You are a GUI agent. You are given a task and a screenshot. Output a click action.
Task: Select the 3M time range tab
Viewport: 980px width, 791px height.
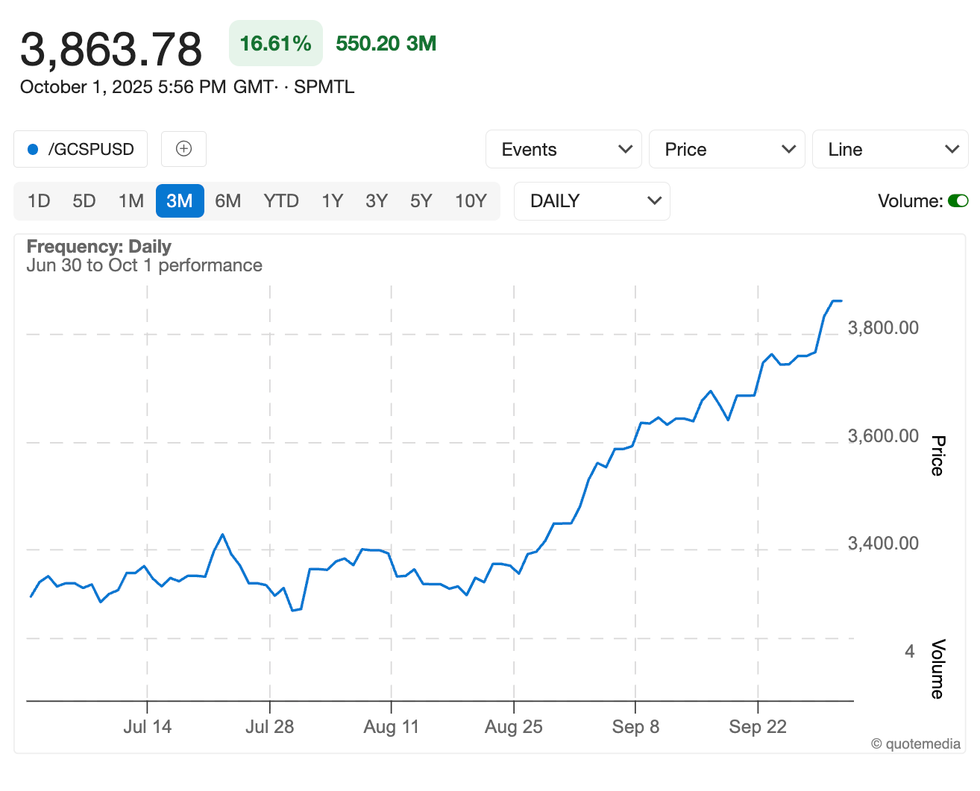click(x=179, y=201)
